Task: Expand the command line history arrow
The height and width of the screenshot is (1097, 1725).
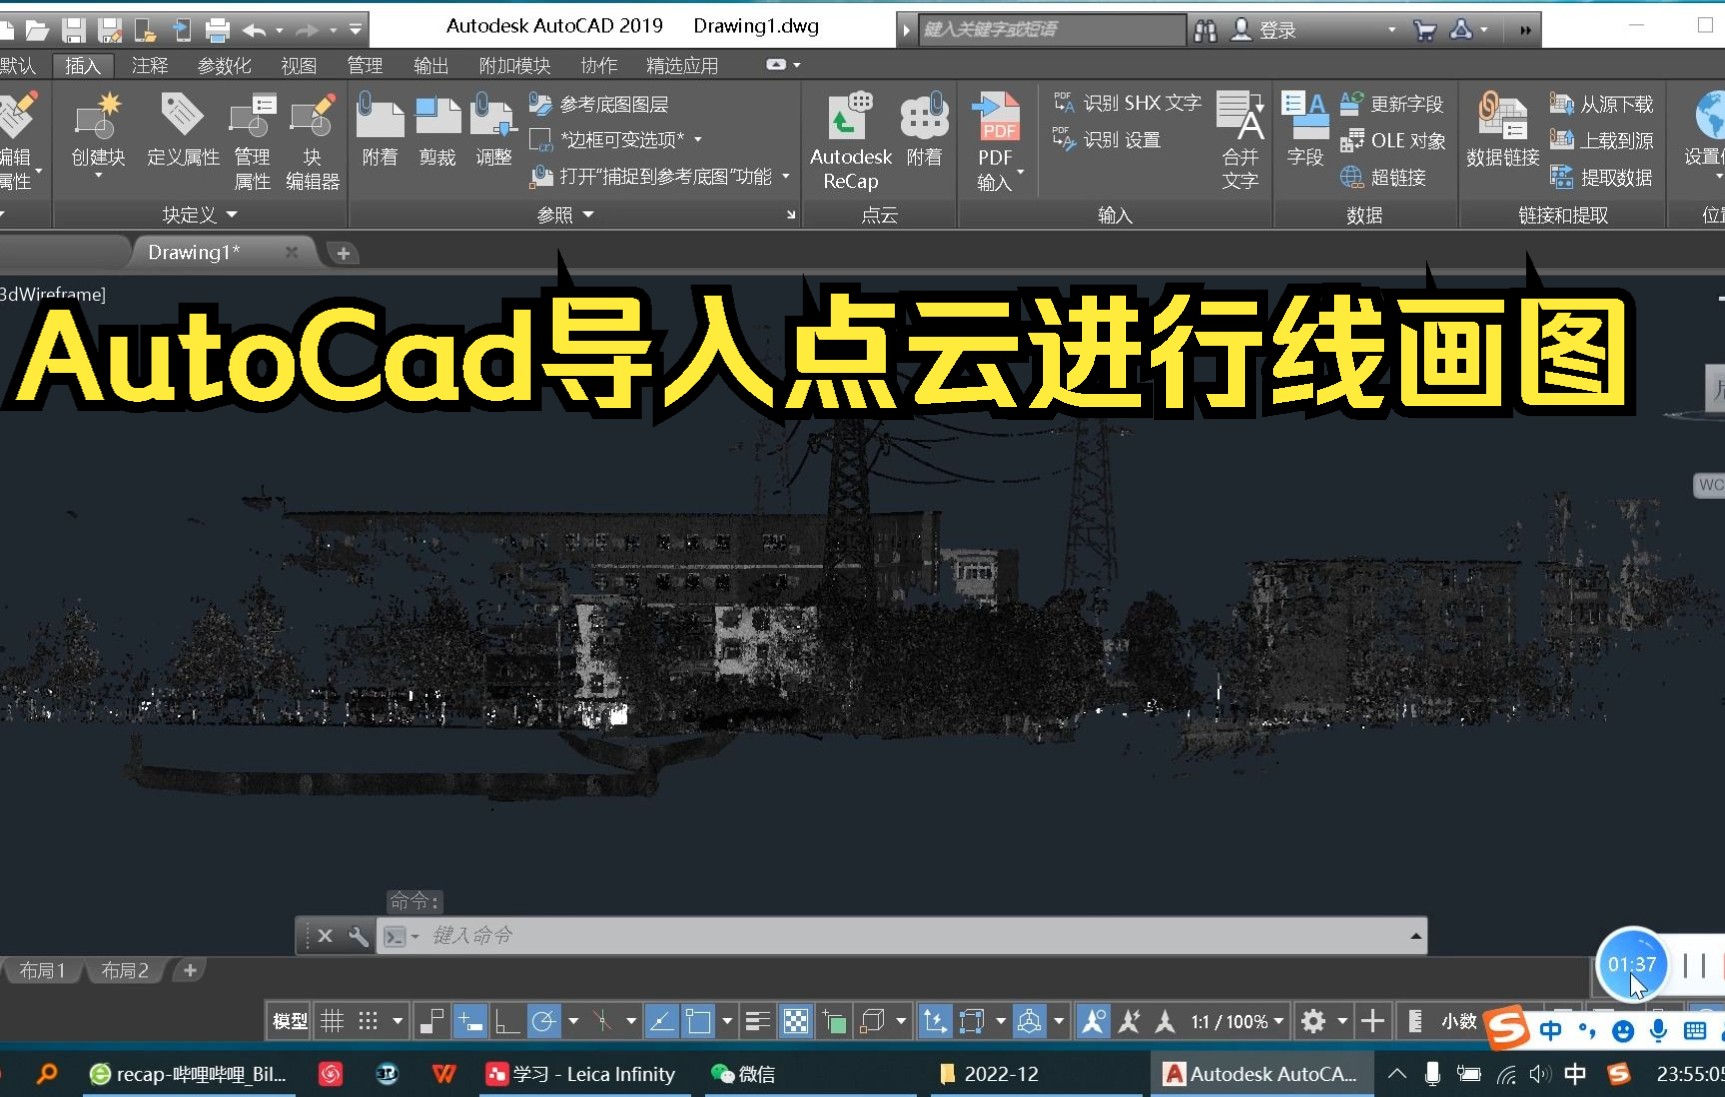Action: coord(1416,936)
